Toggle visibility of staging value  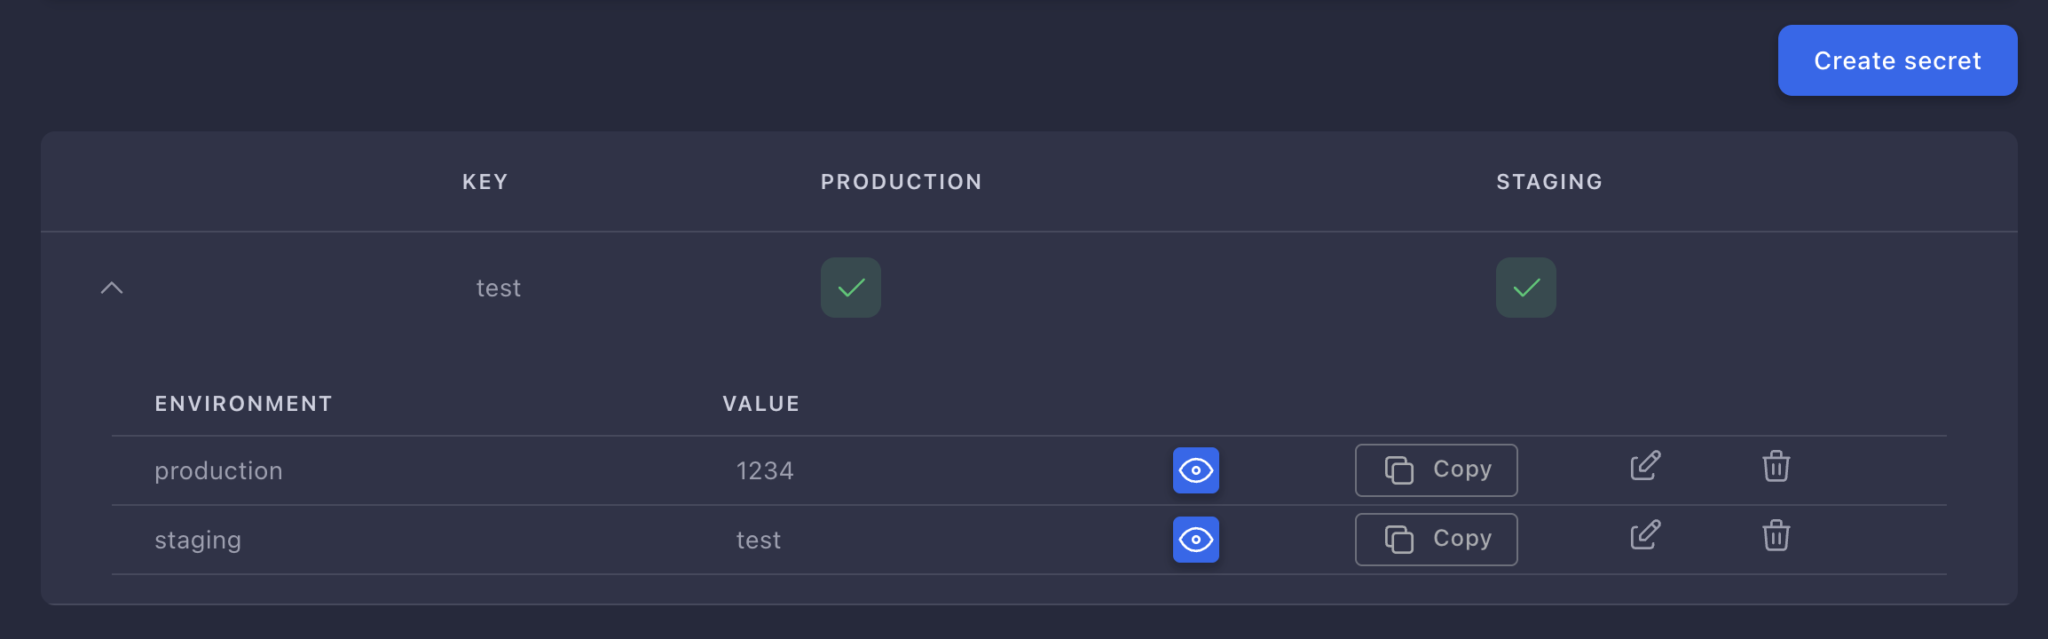pyautogui.click(x=1196, y=540)
